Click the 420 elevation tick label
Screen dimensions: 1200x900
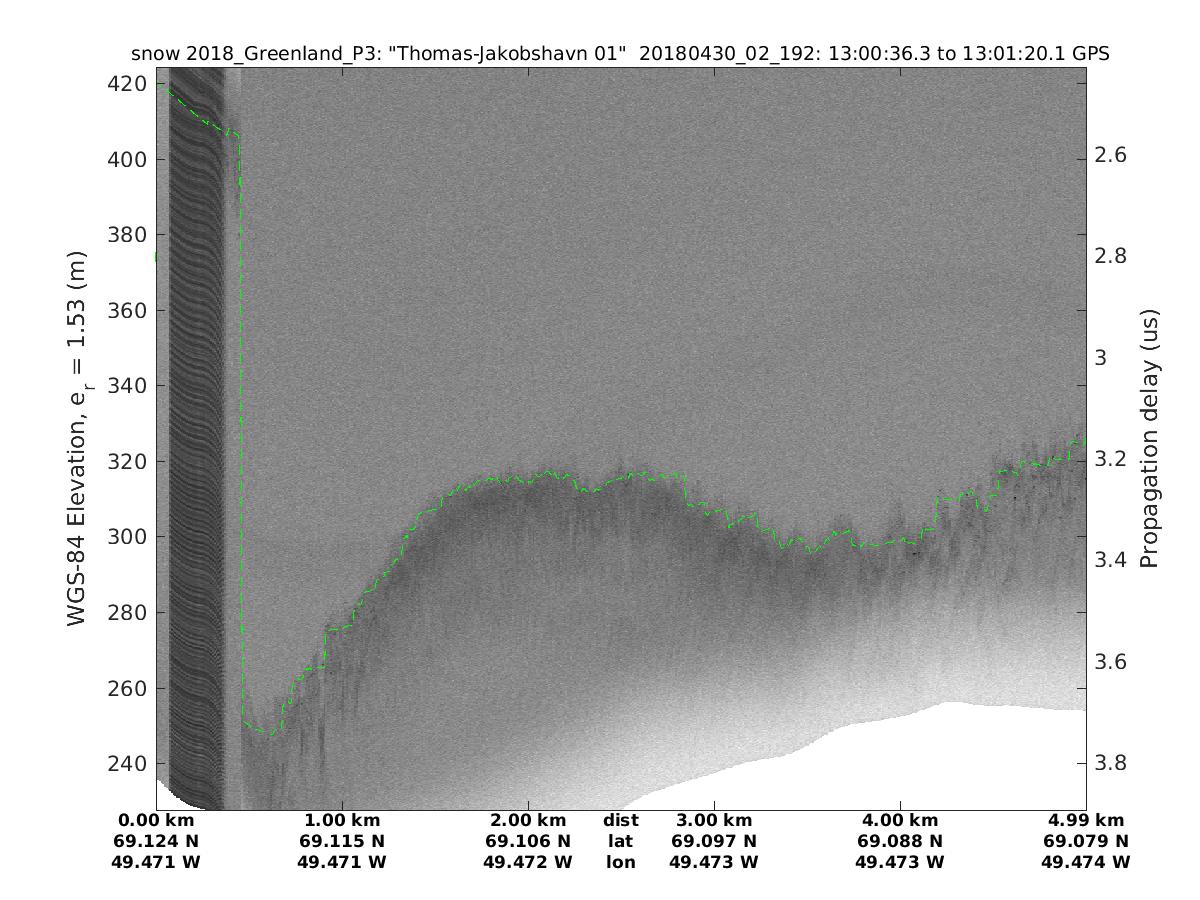point(128,84)
